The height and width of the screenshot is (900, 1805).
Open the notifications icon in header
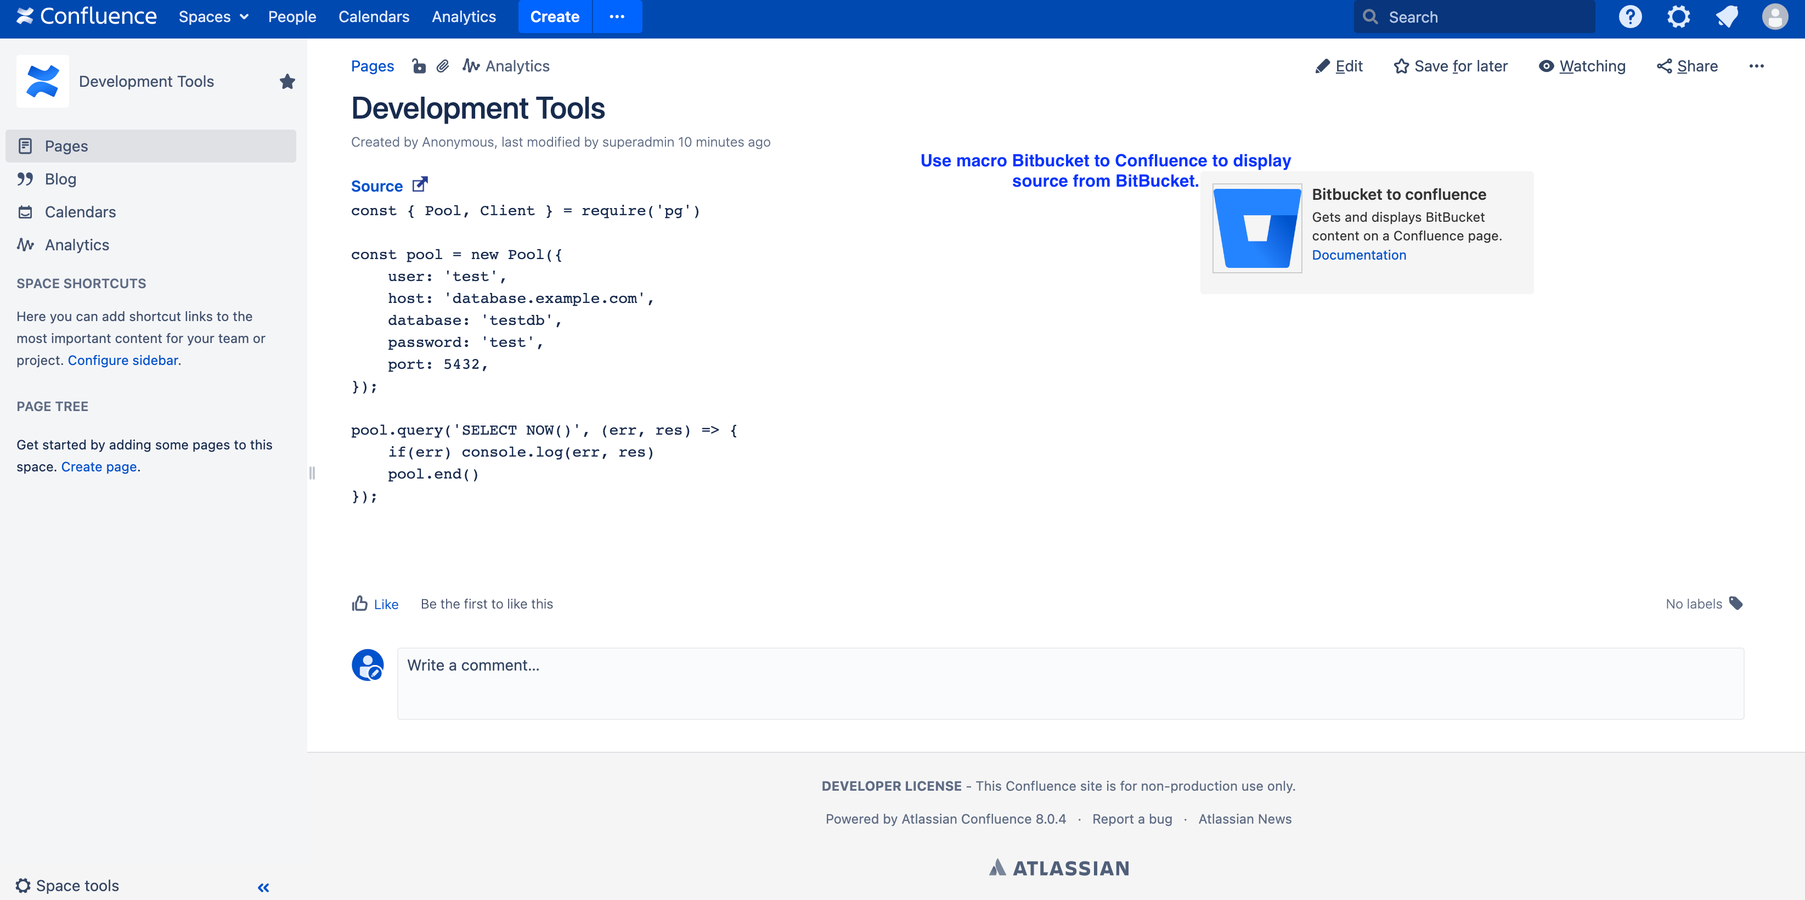point(1727,17)
